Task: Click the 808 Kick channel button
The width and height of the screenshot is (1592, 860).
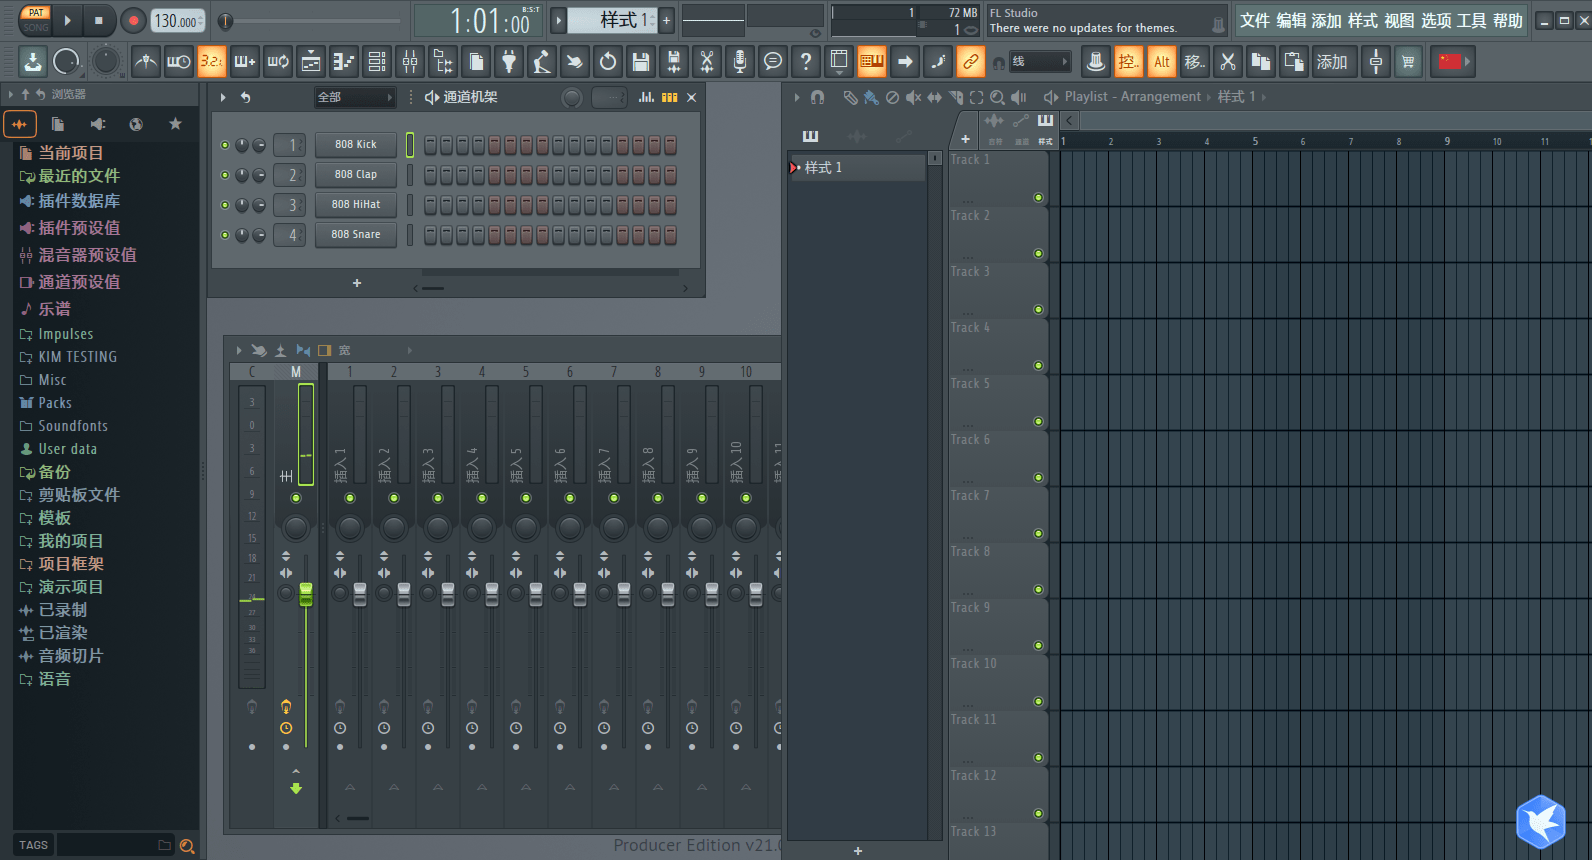Action: pos(356,145)
